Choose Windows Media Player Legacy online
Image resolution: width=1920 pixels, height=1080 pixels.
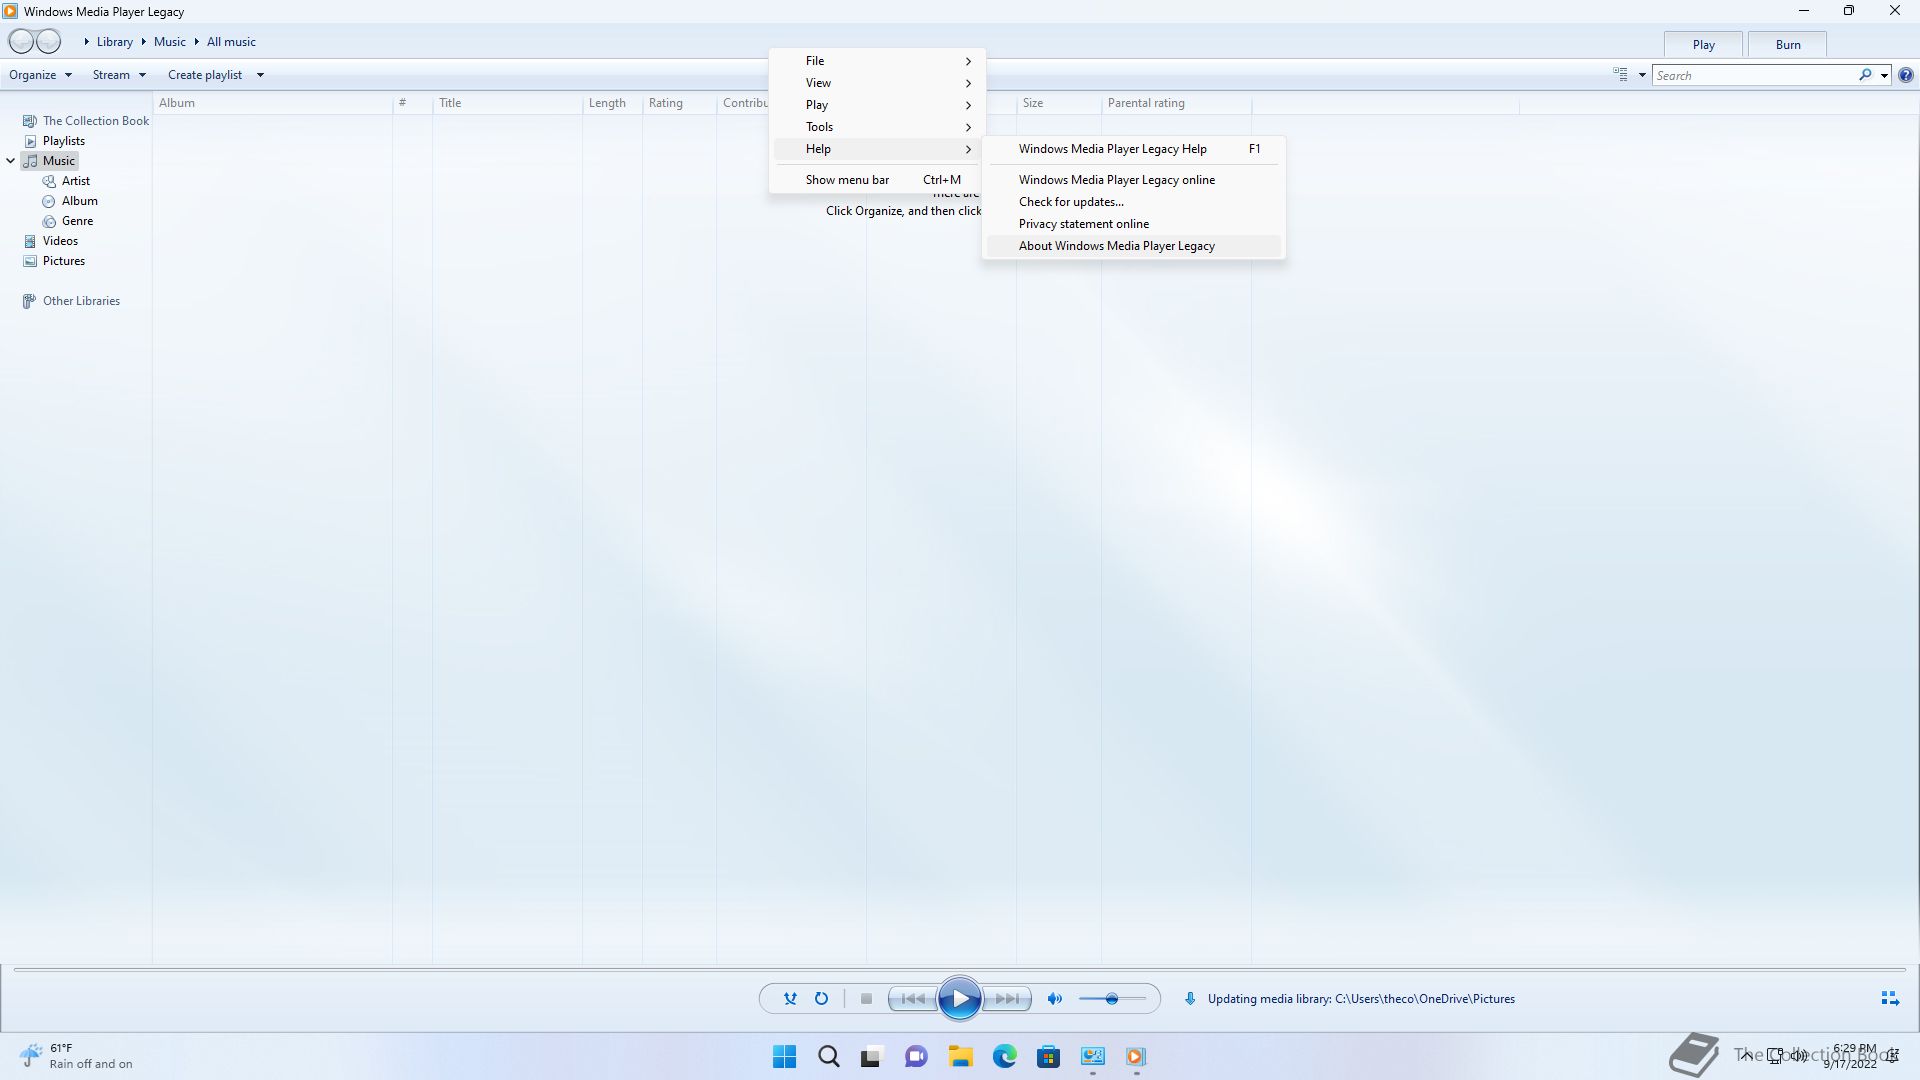pyautogui.click(x=1134, y=180)
